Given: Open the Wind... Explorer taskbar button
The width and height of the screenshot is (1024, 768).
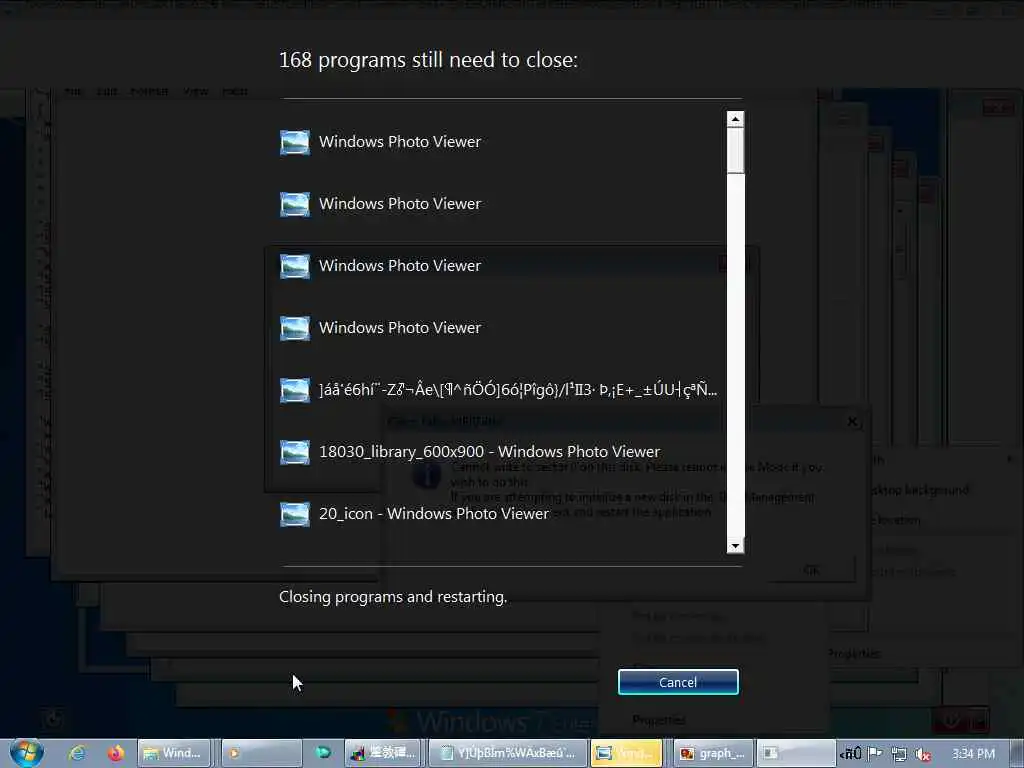Looking at the screenshot, I should [174, 753].
